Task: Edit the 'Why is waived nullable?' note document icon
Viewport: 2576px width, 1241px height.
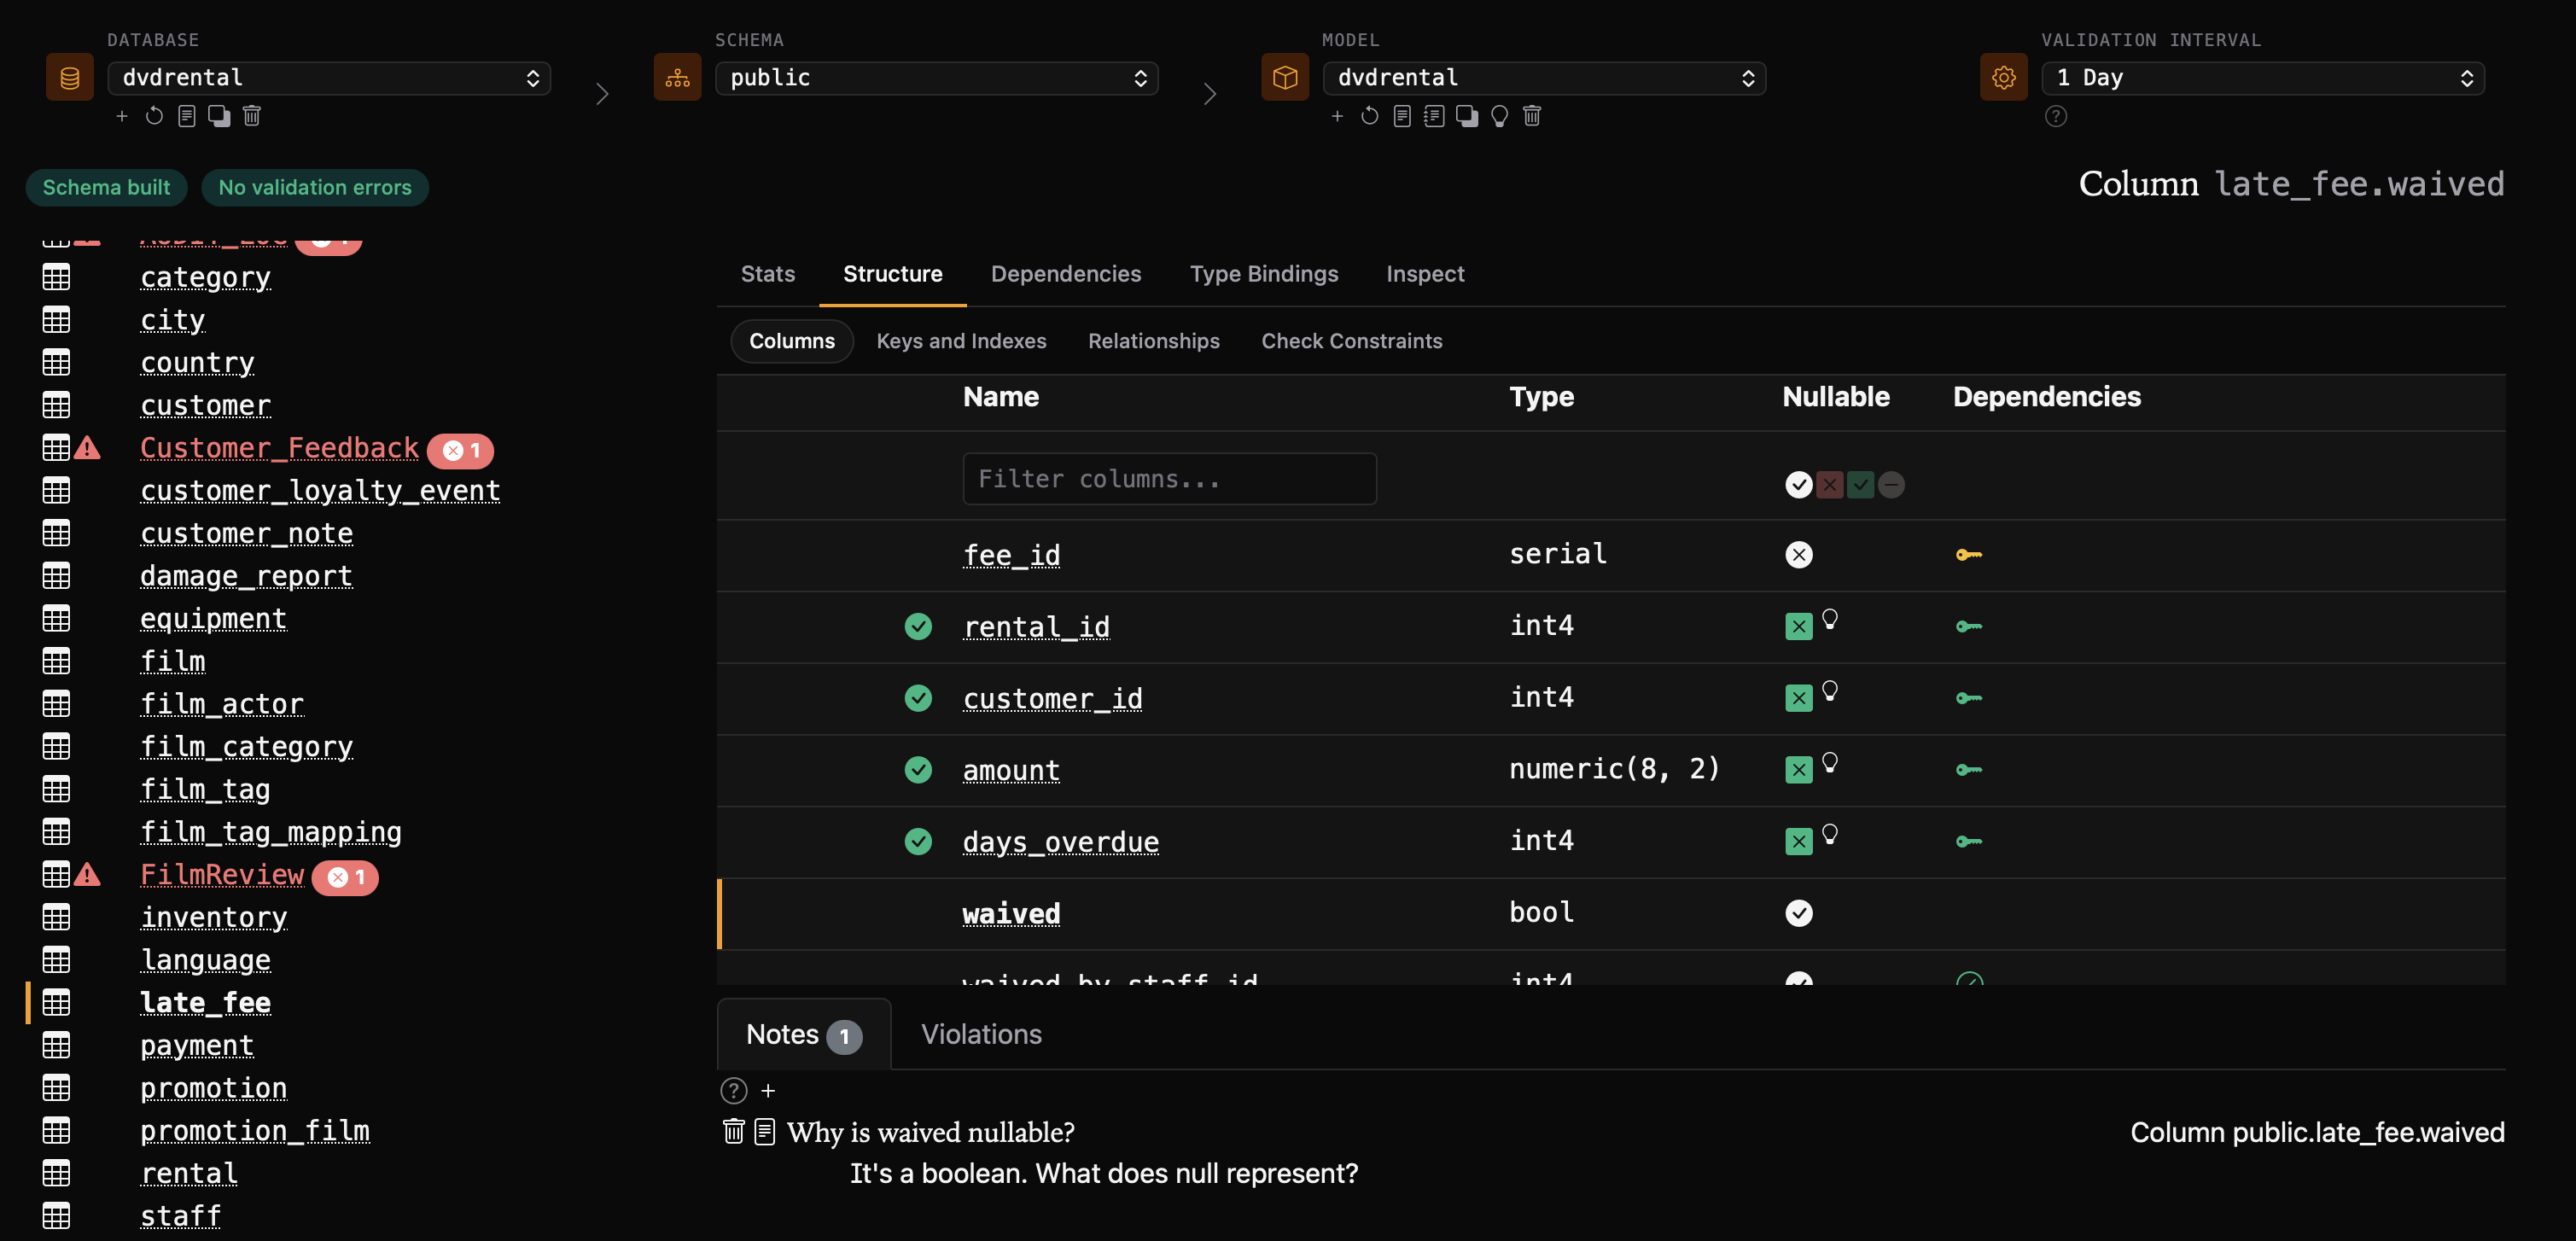Action: [x=765, y=1131]
